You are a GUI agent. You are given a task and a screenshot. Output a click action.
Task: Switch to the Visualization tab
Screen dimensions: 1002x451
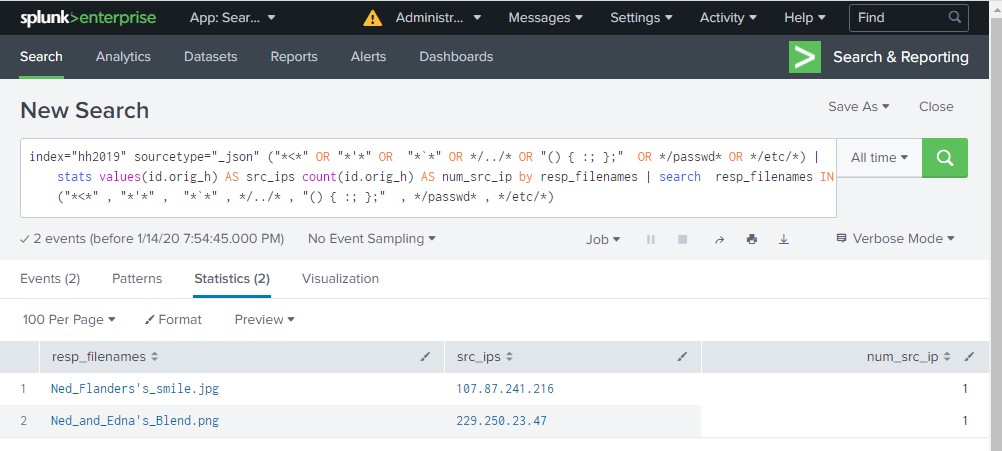(340, 279)
